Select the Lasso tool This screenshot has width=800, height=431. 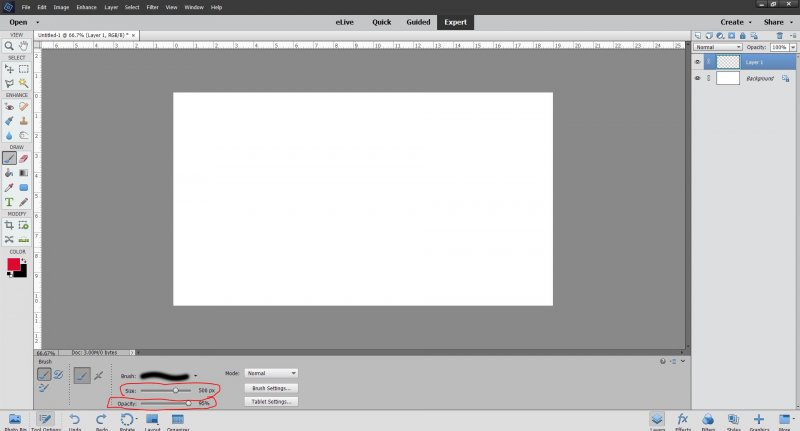(9, 83)
